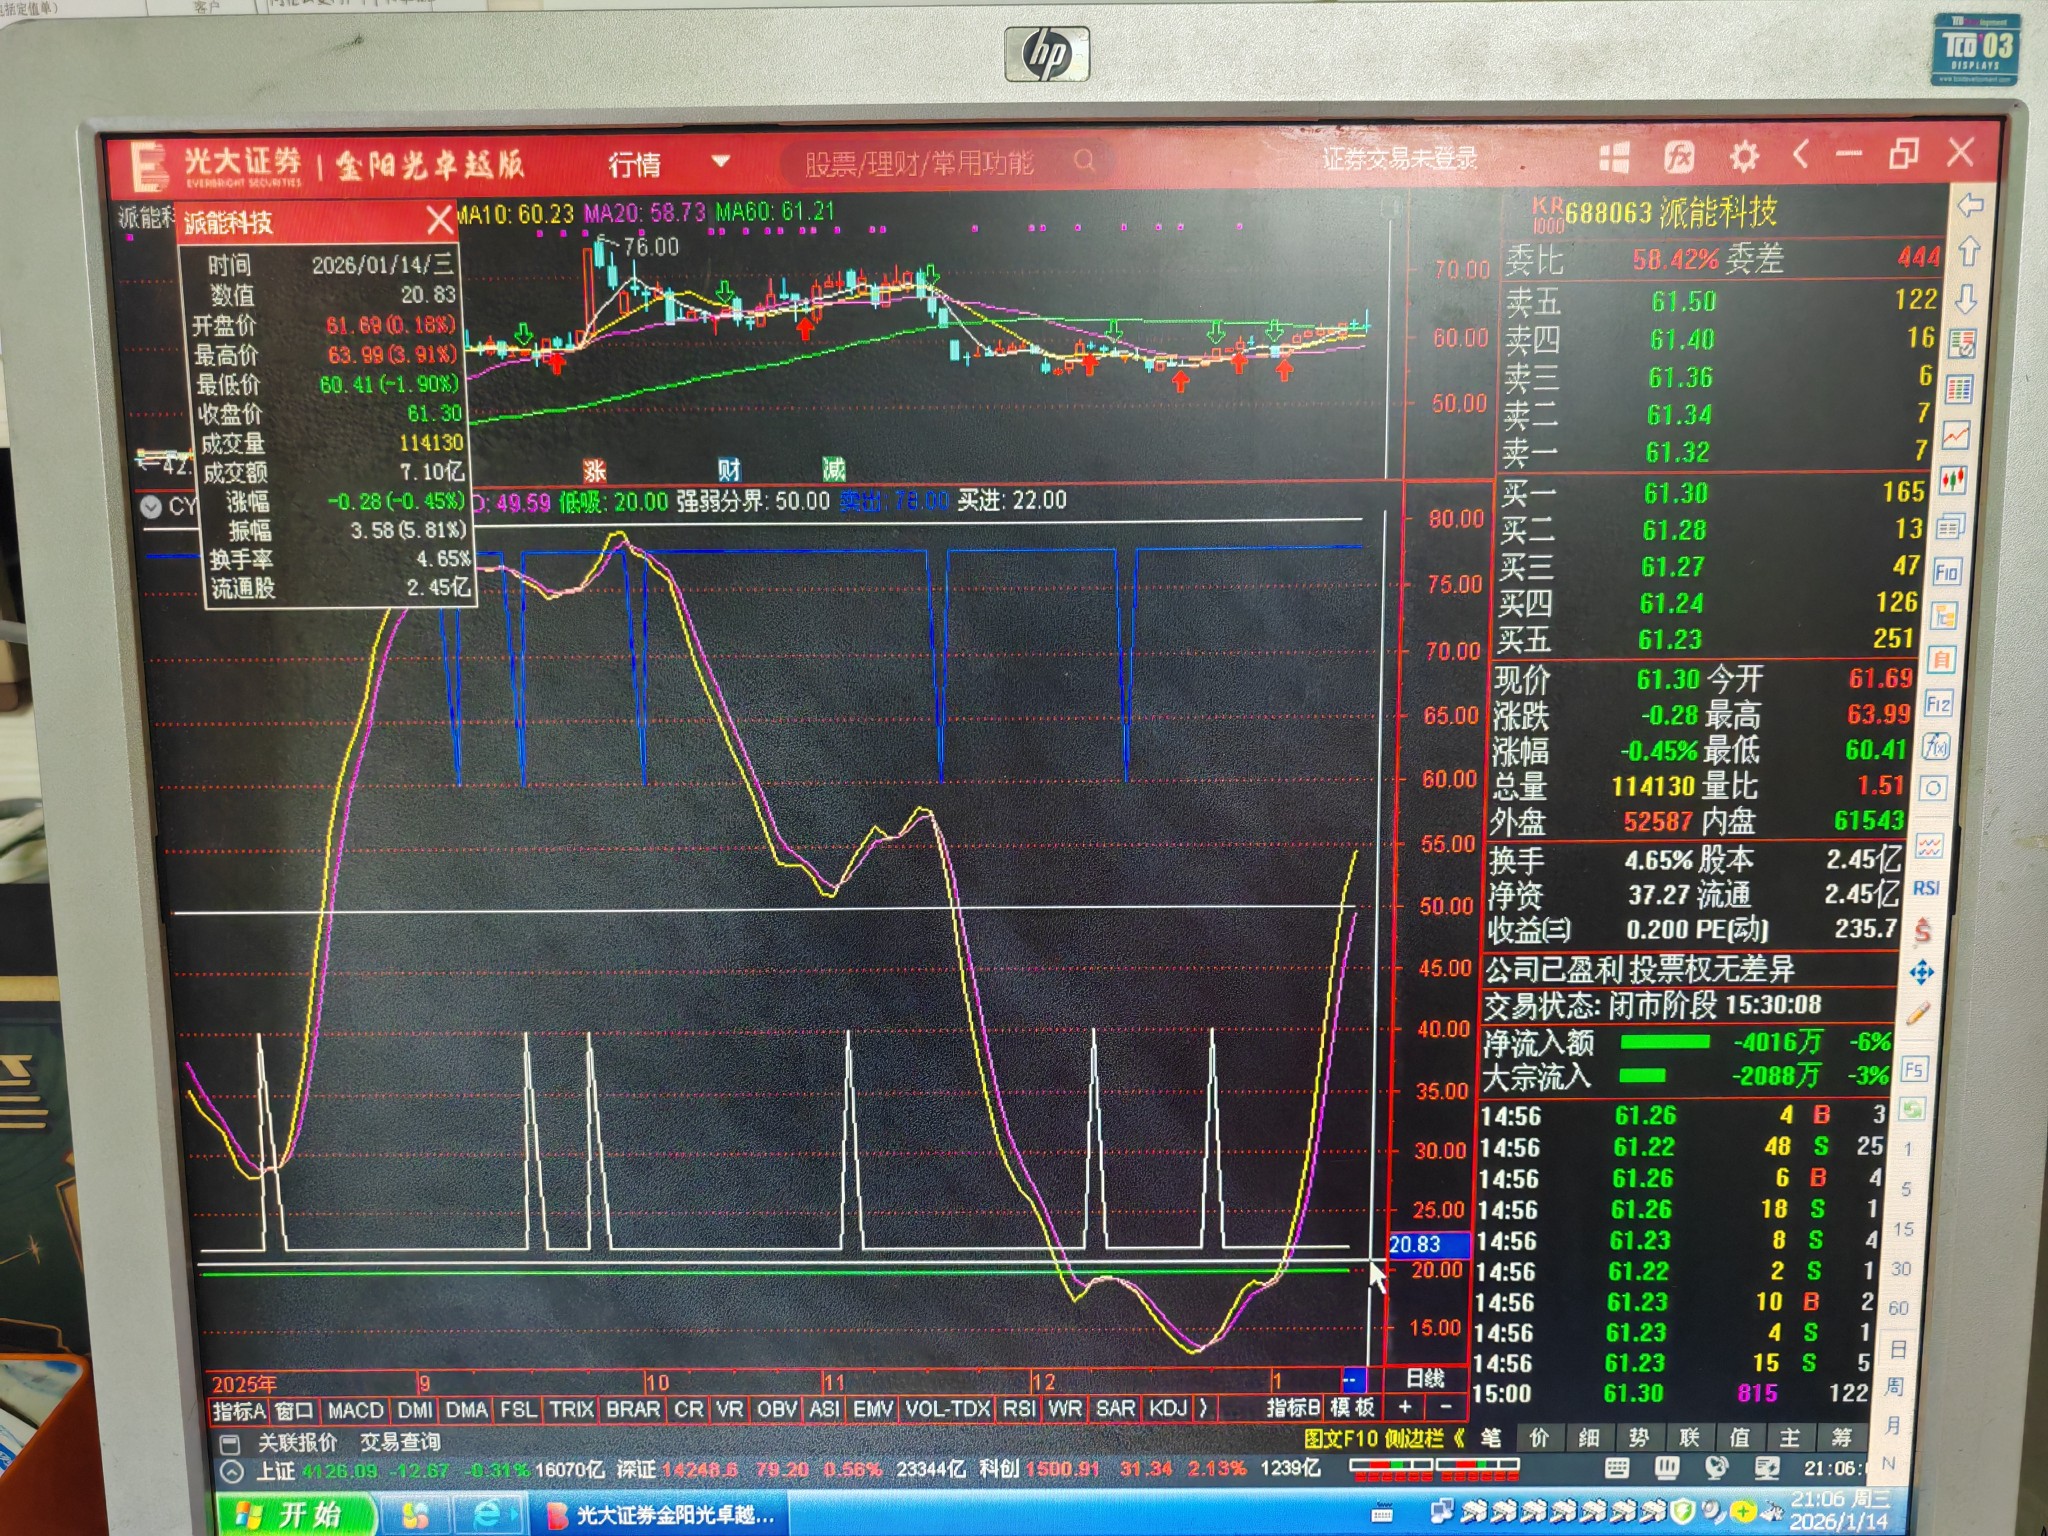Select the KDJ indicator tab

(1167, 1408)
